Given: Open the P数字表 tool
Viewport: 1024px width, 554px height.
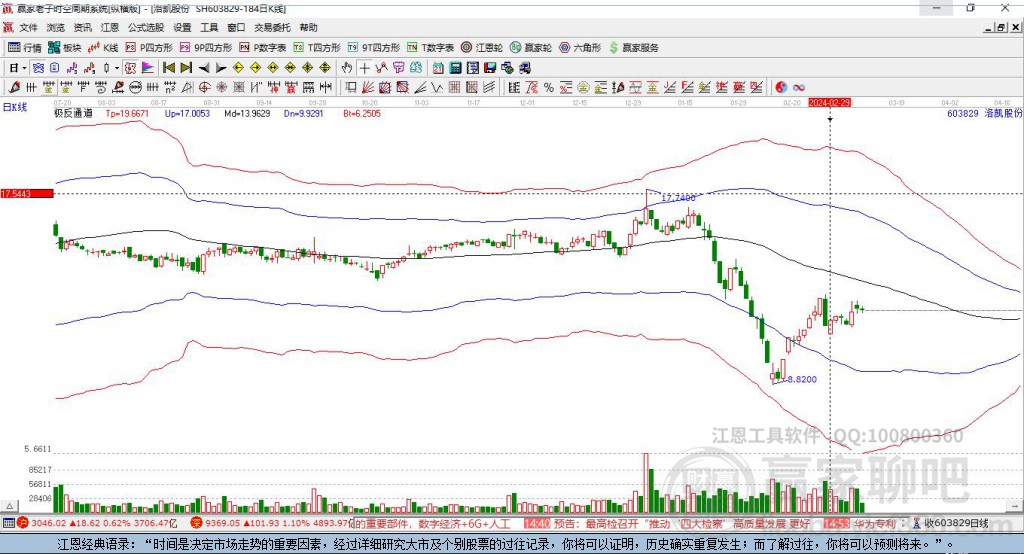Looking at the screenshot, I should (263, 48).
